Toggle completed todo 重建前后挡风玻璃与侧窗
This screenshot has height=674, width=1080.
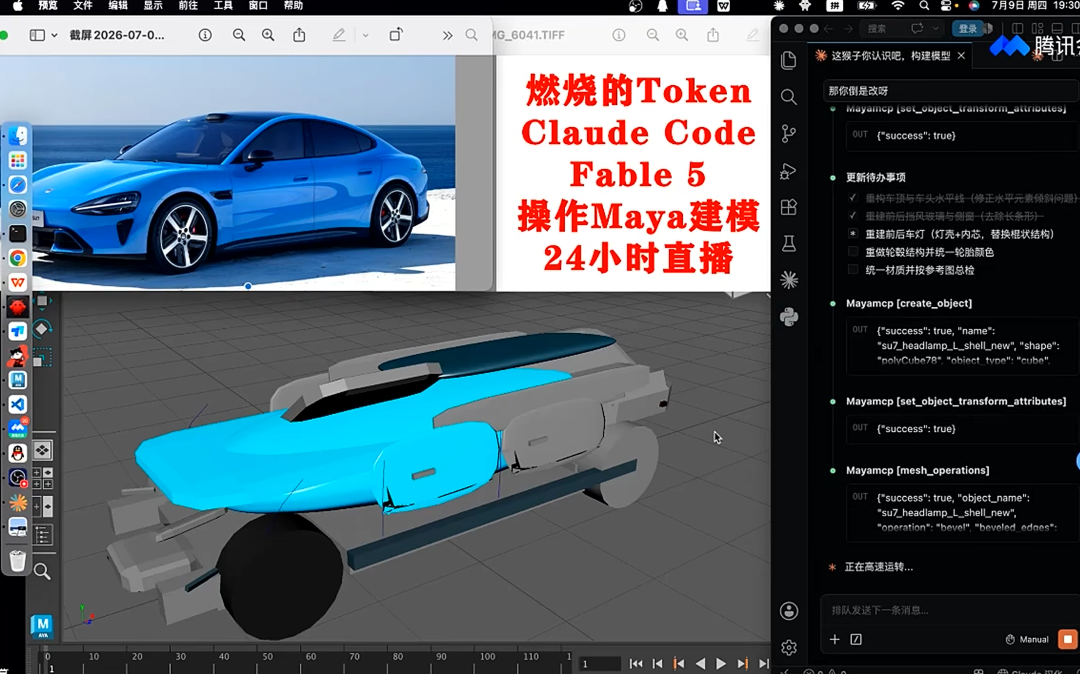853,216
